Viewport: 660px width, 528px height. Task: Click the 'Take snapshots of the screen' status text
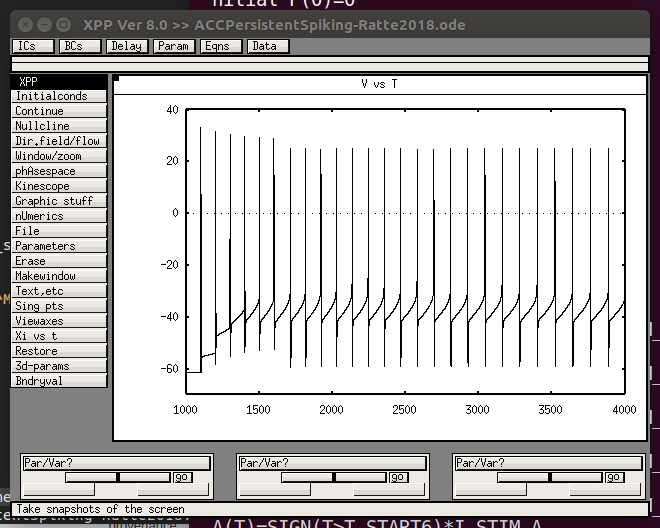100,509
